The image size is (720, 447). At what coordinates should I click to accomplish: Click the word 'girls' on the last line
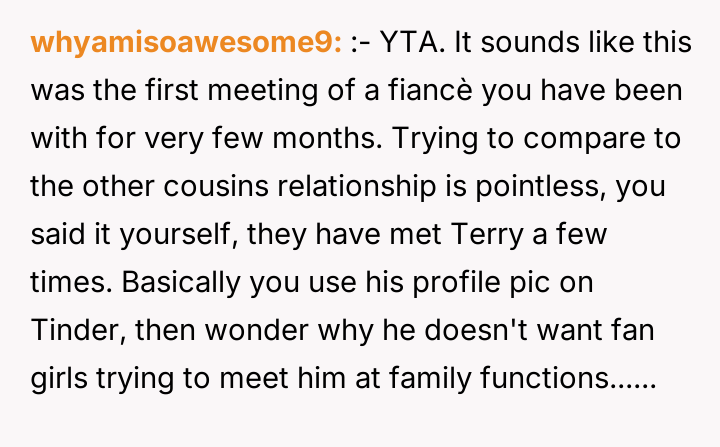[x=55, y=378]
